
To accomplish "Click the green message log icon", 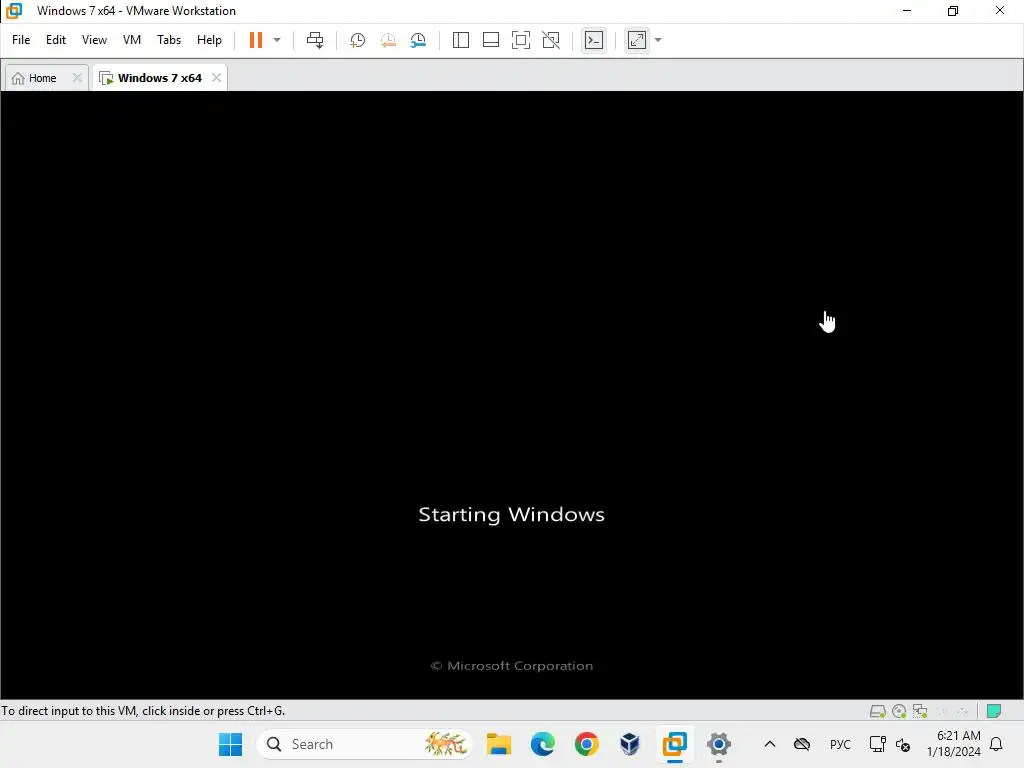I will (994, 711).
